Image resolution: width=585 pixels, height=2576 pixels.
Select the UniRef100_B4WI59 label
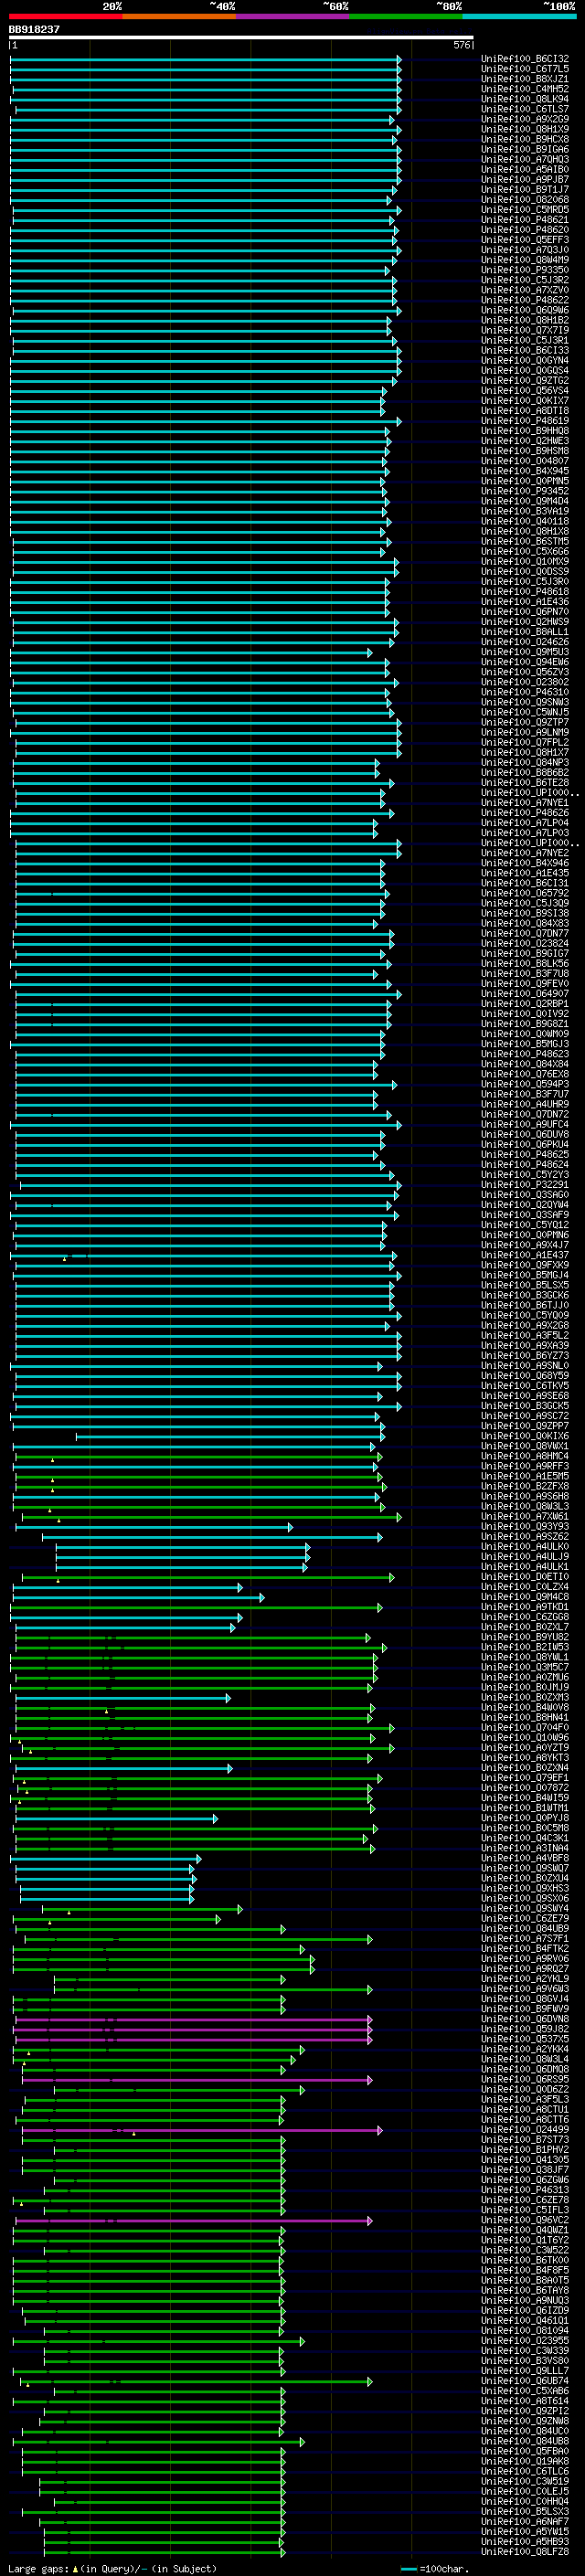pyautogui.click(x=525, y=1798)
